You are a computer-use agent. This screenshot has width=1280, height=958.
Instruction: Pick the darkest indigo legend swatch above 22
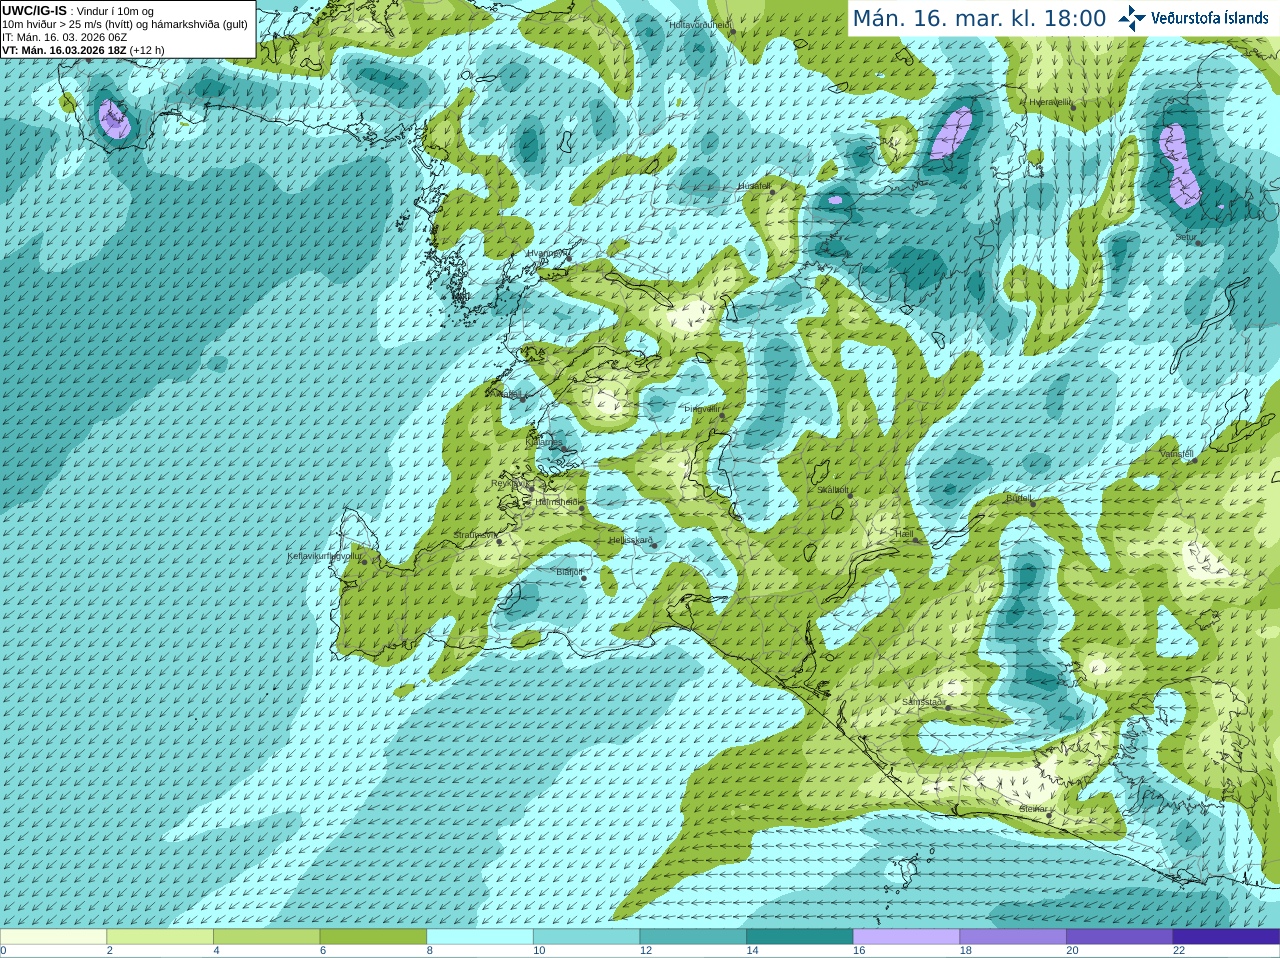1226,937
